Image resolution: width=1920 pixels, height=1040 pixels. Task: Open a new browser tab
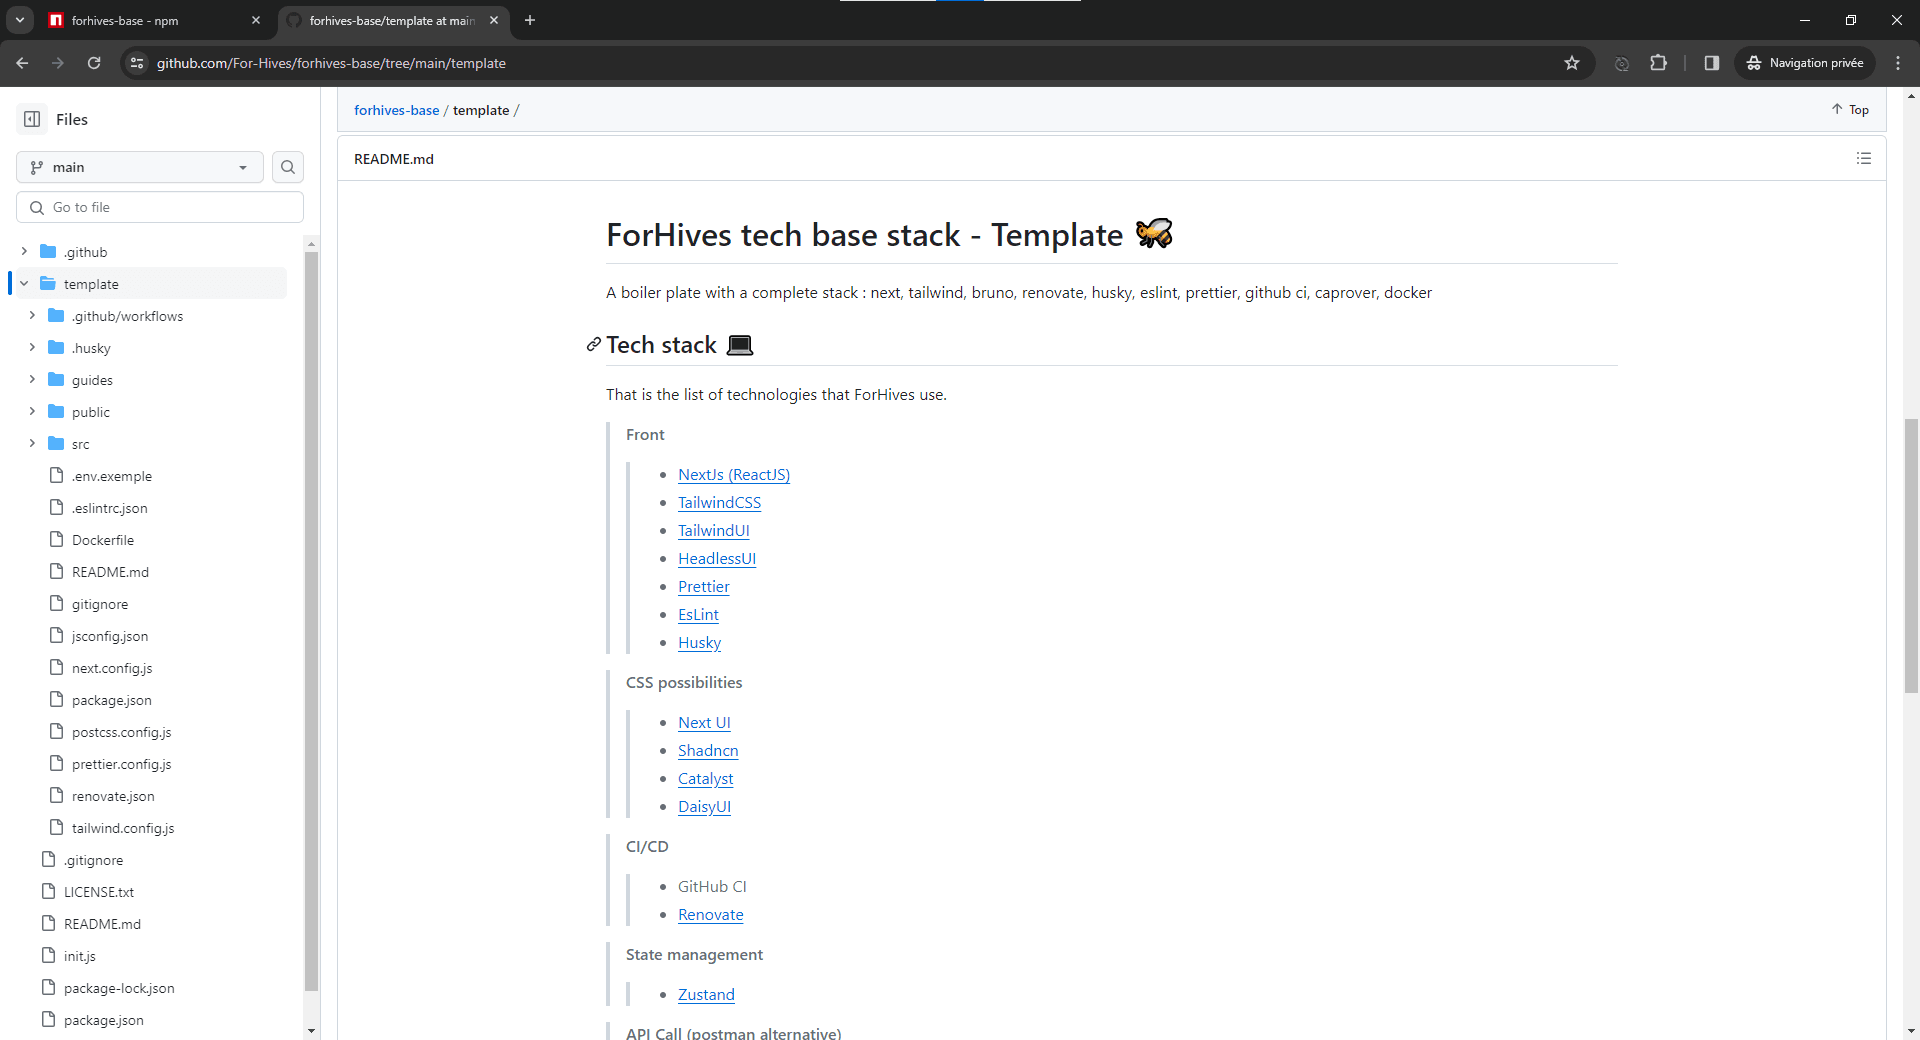coord(530,20)
